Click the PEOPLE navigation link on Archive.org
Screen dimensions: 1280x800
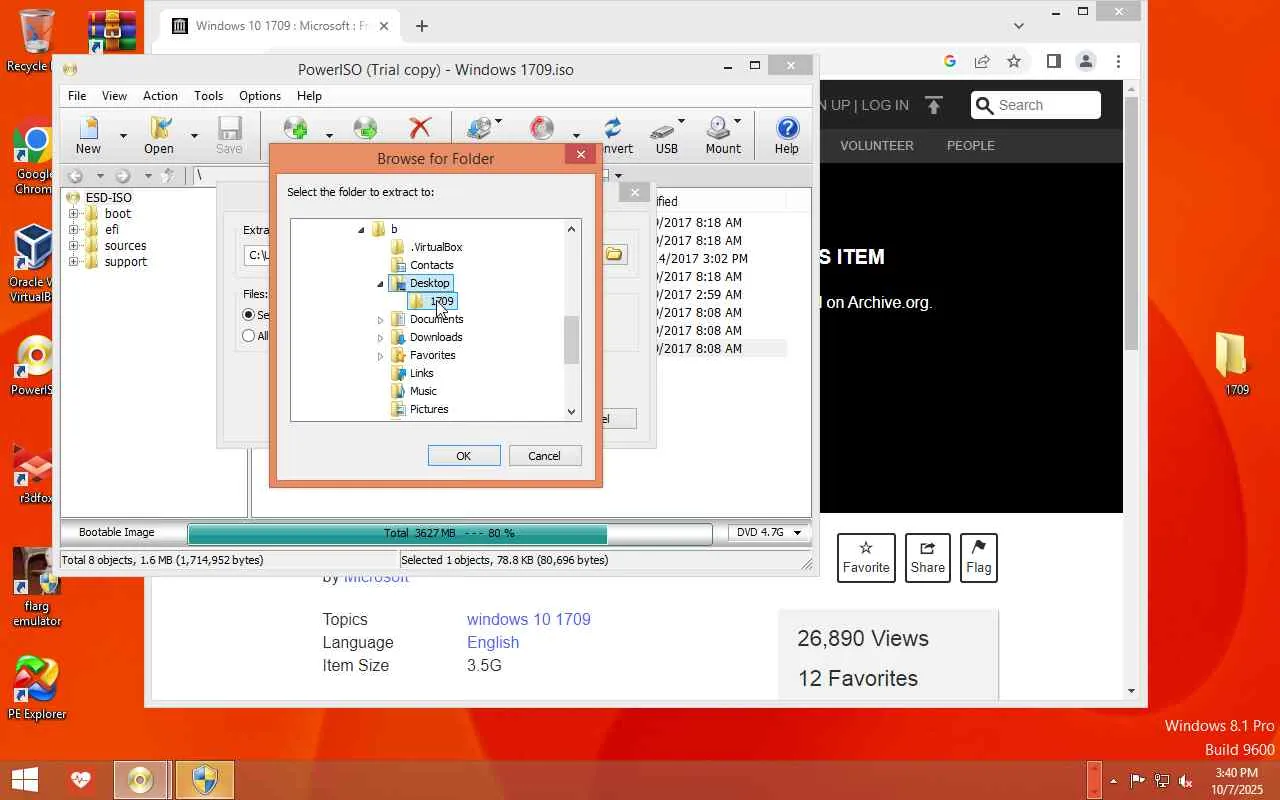[970, 145]
